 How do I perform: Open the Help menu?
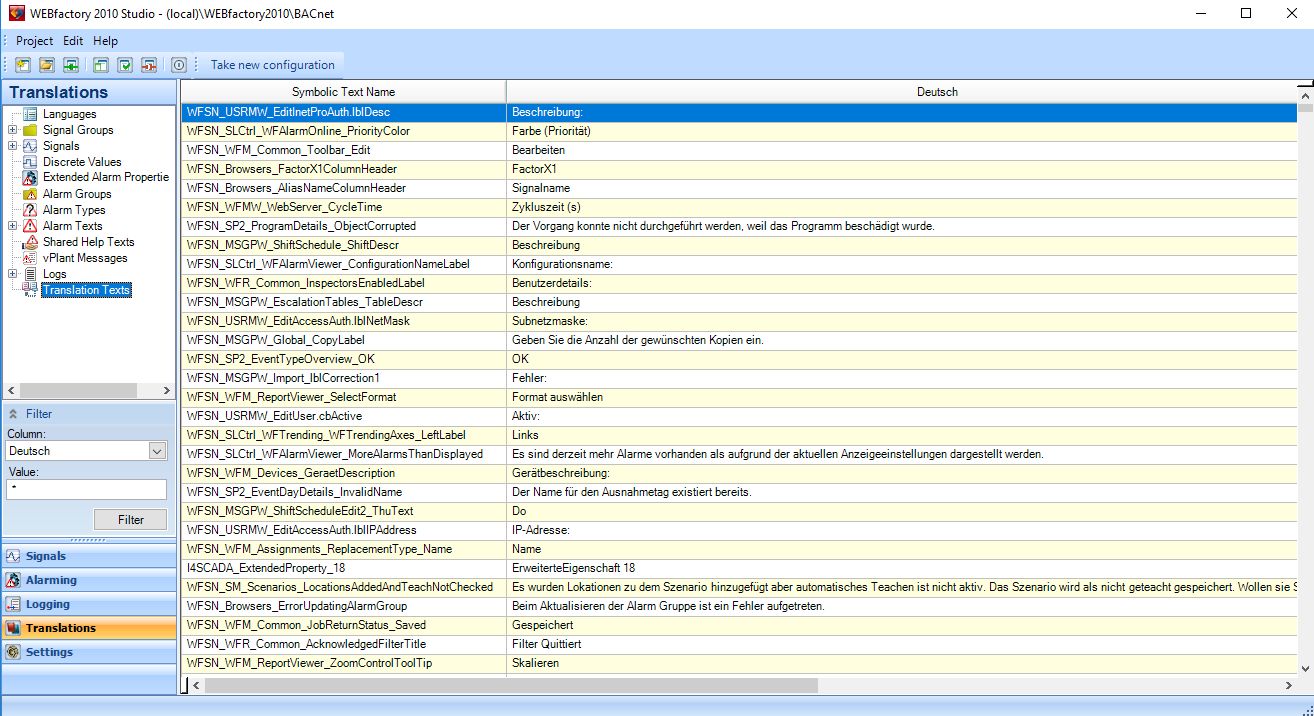coord(105,41)
